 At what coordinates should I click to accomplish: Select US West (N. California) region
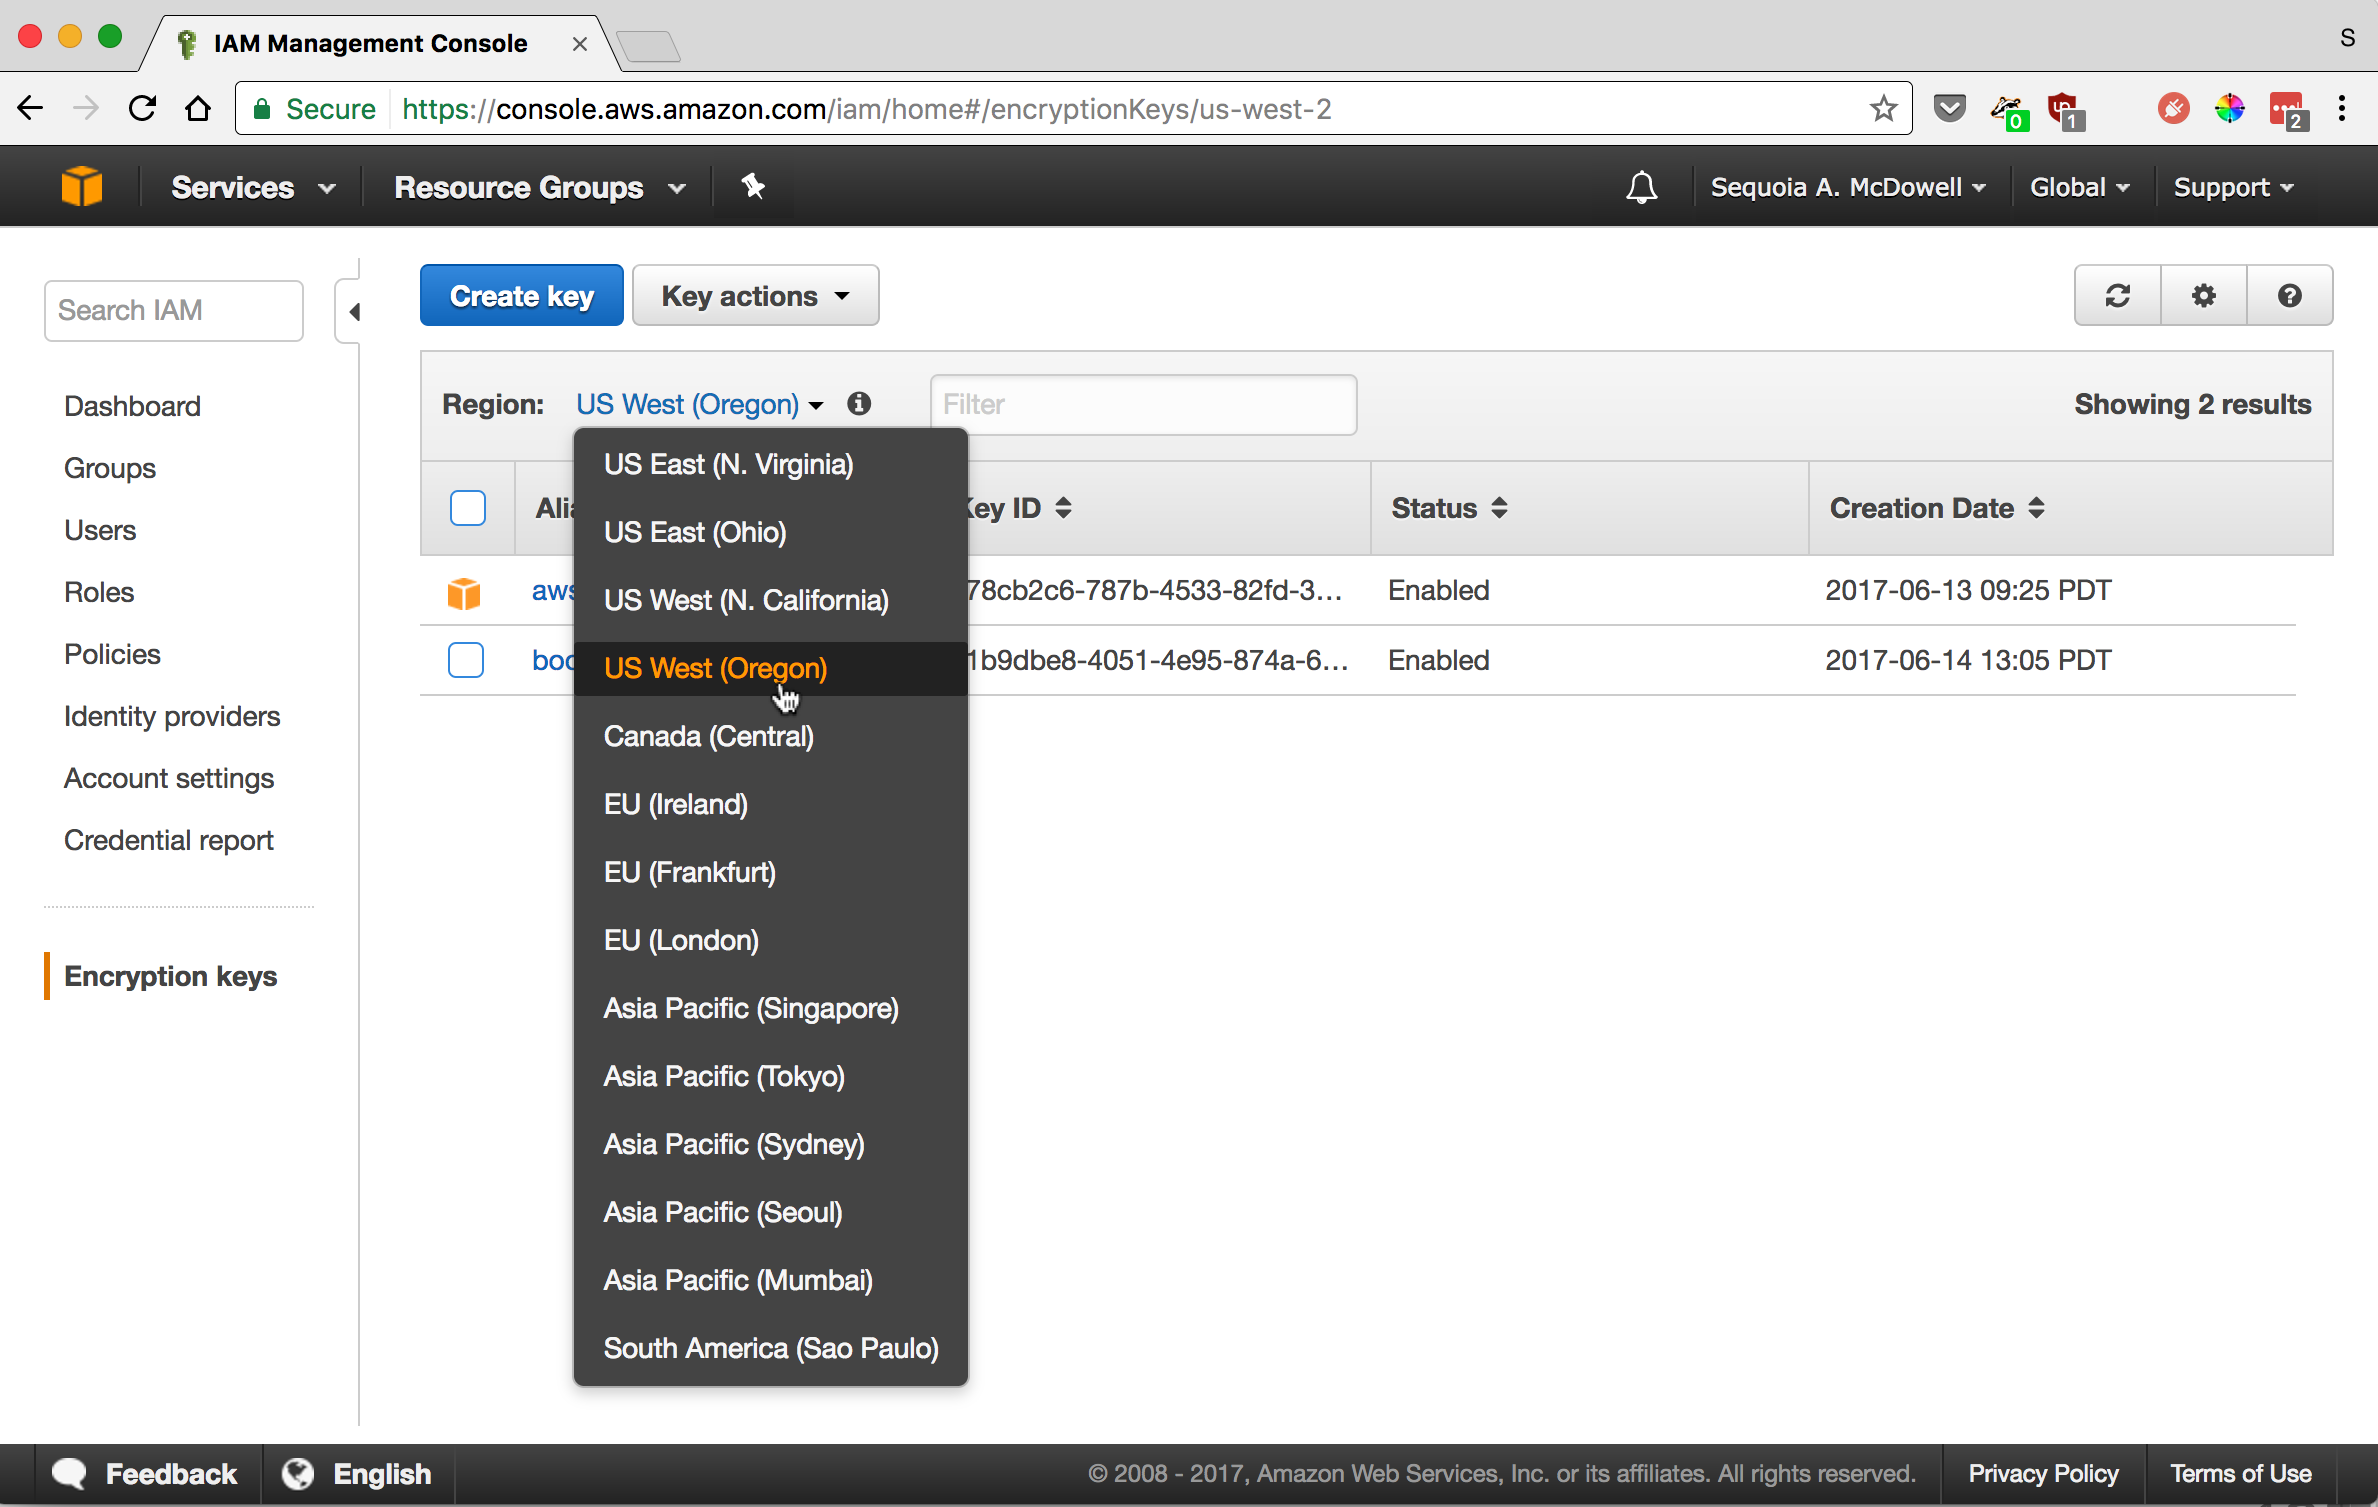770,600
